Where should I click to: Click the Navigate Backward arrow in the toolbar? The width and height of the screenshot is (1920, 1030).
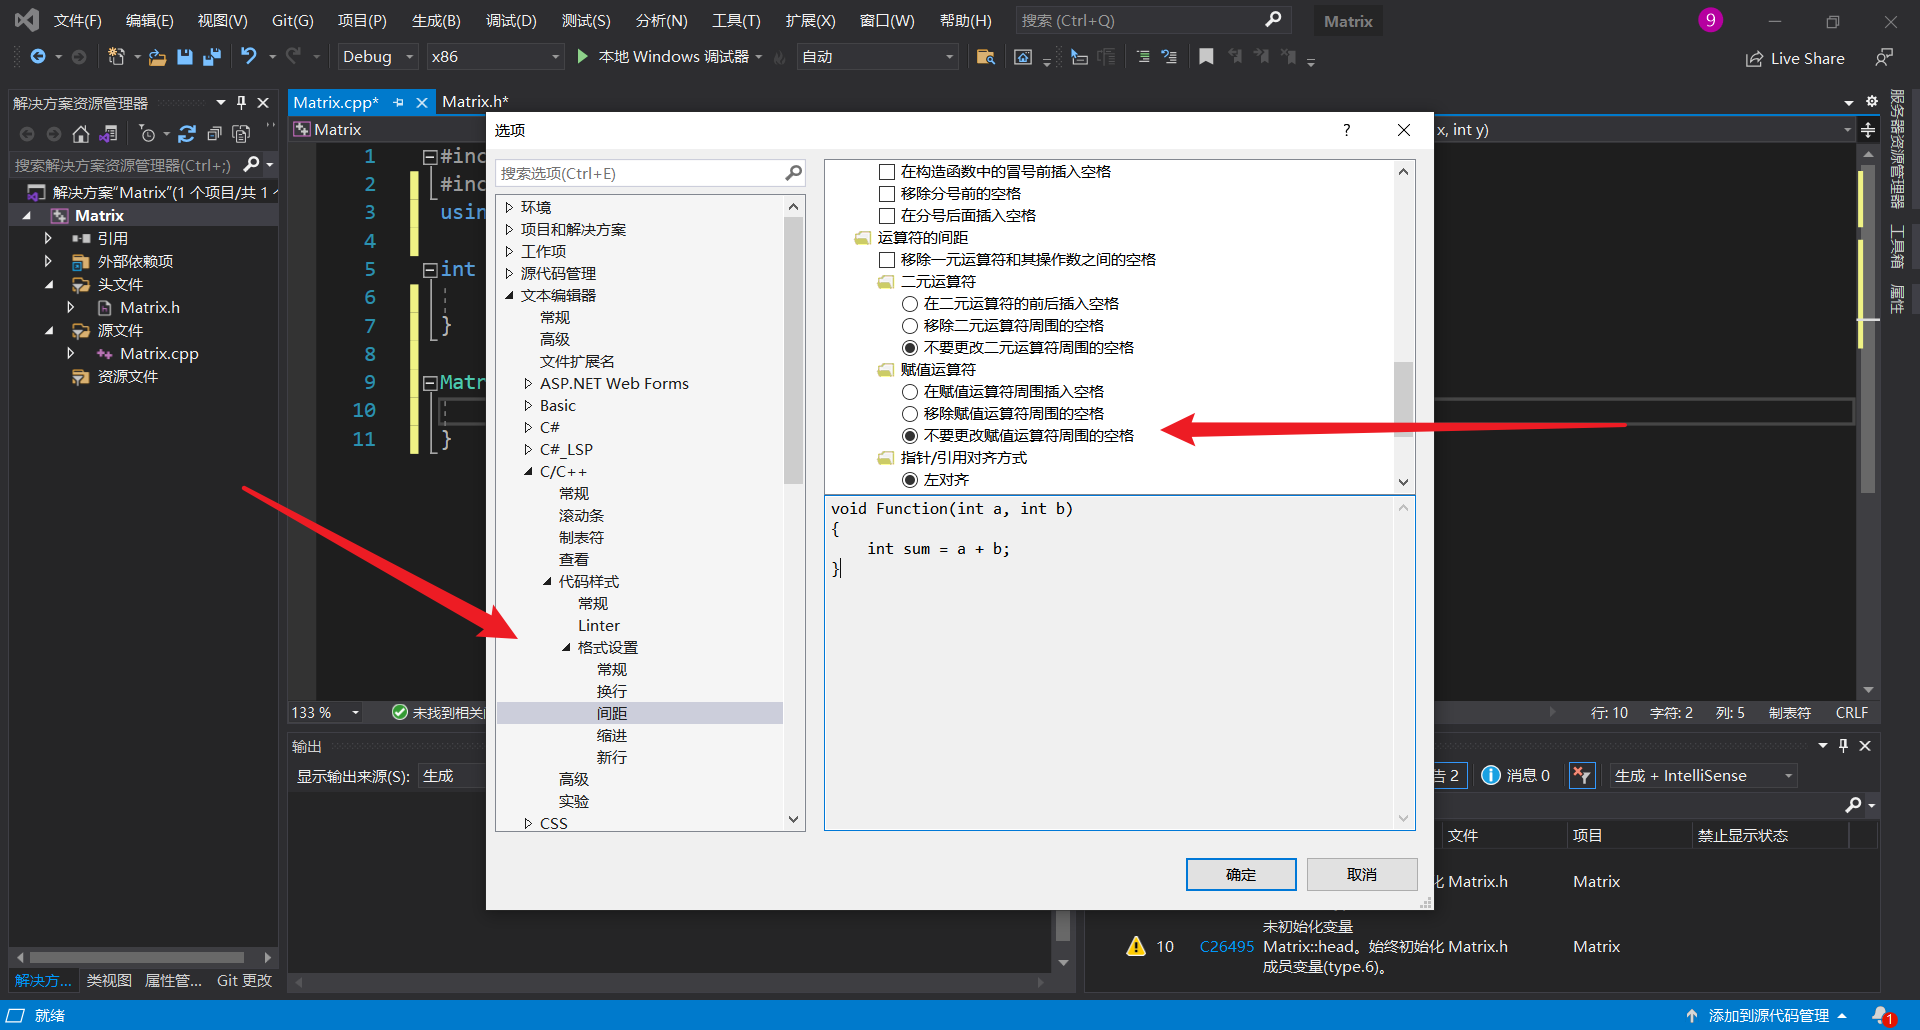click(x=38, y=57)
